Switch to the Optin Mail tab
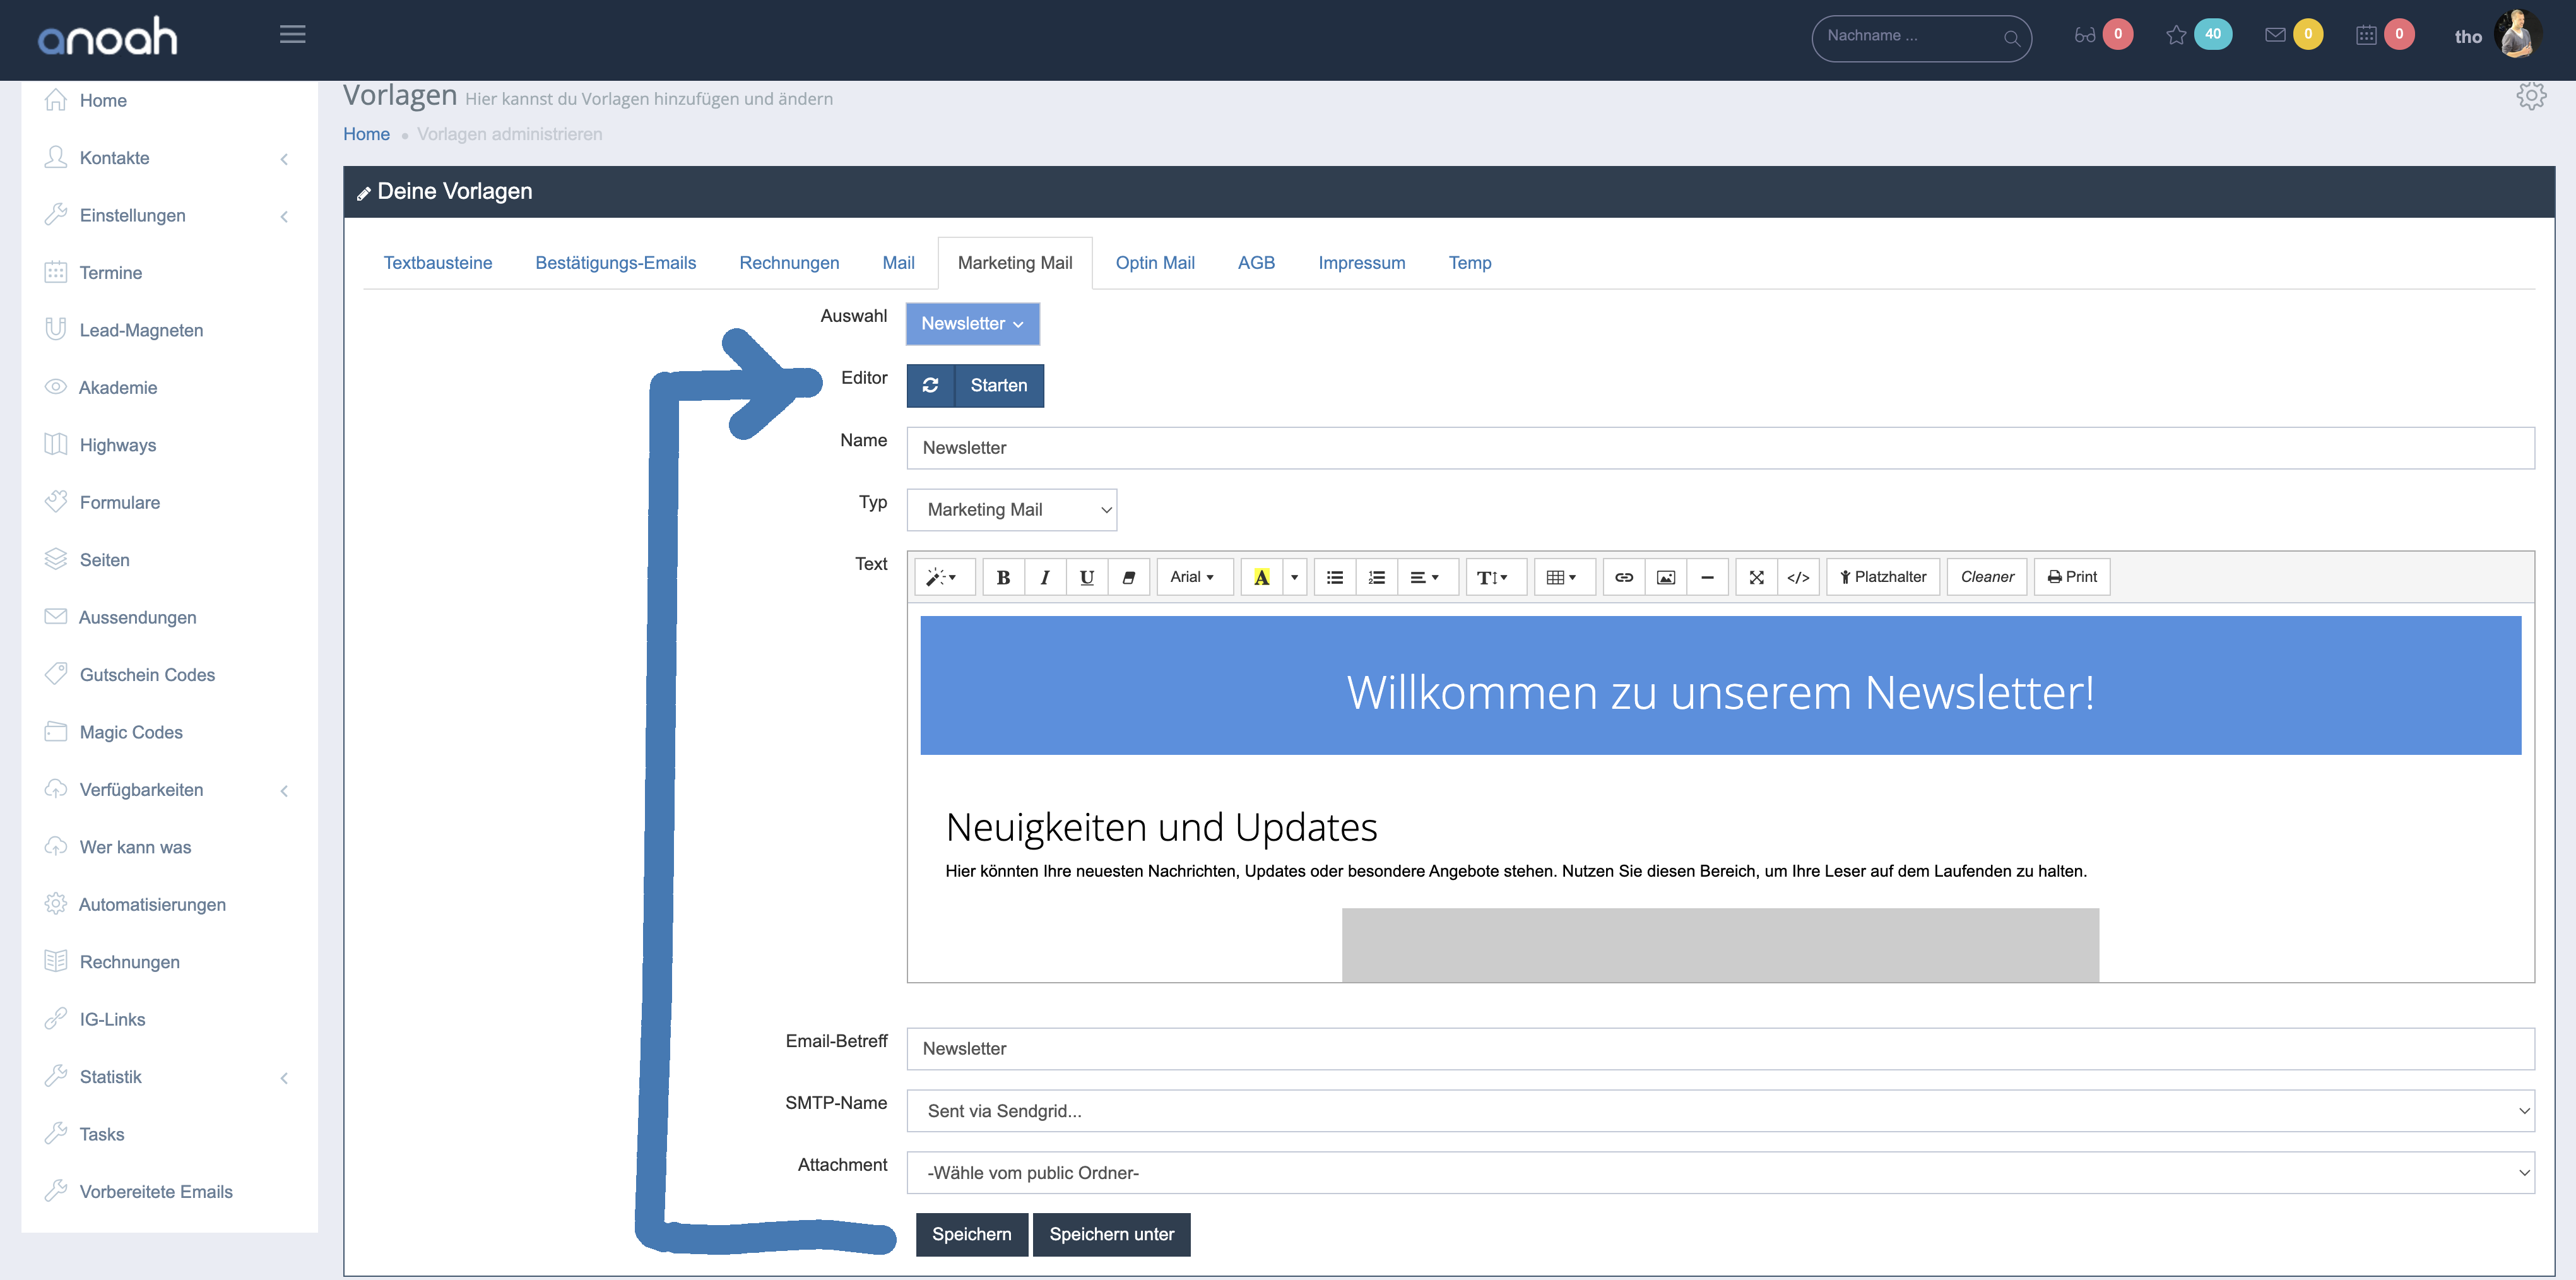 pyautogui.click(x=1154, y=263)
